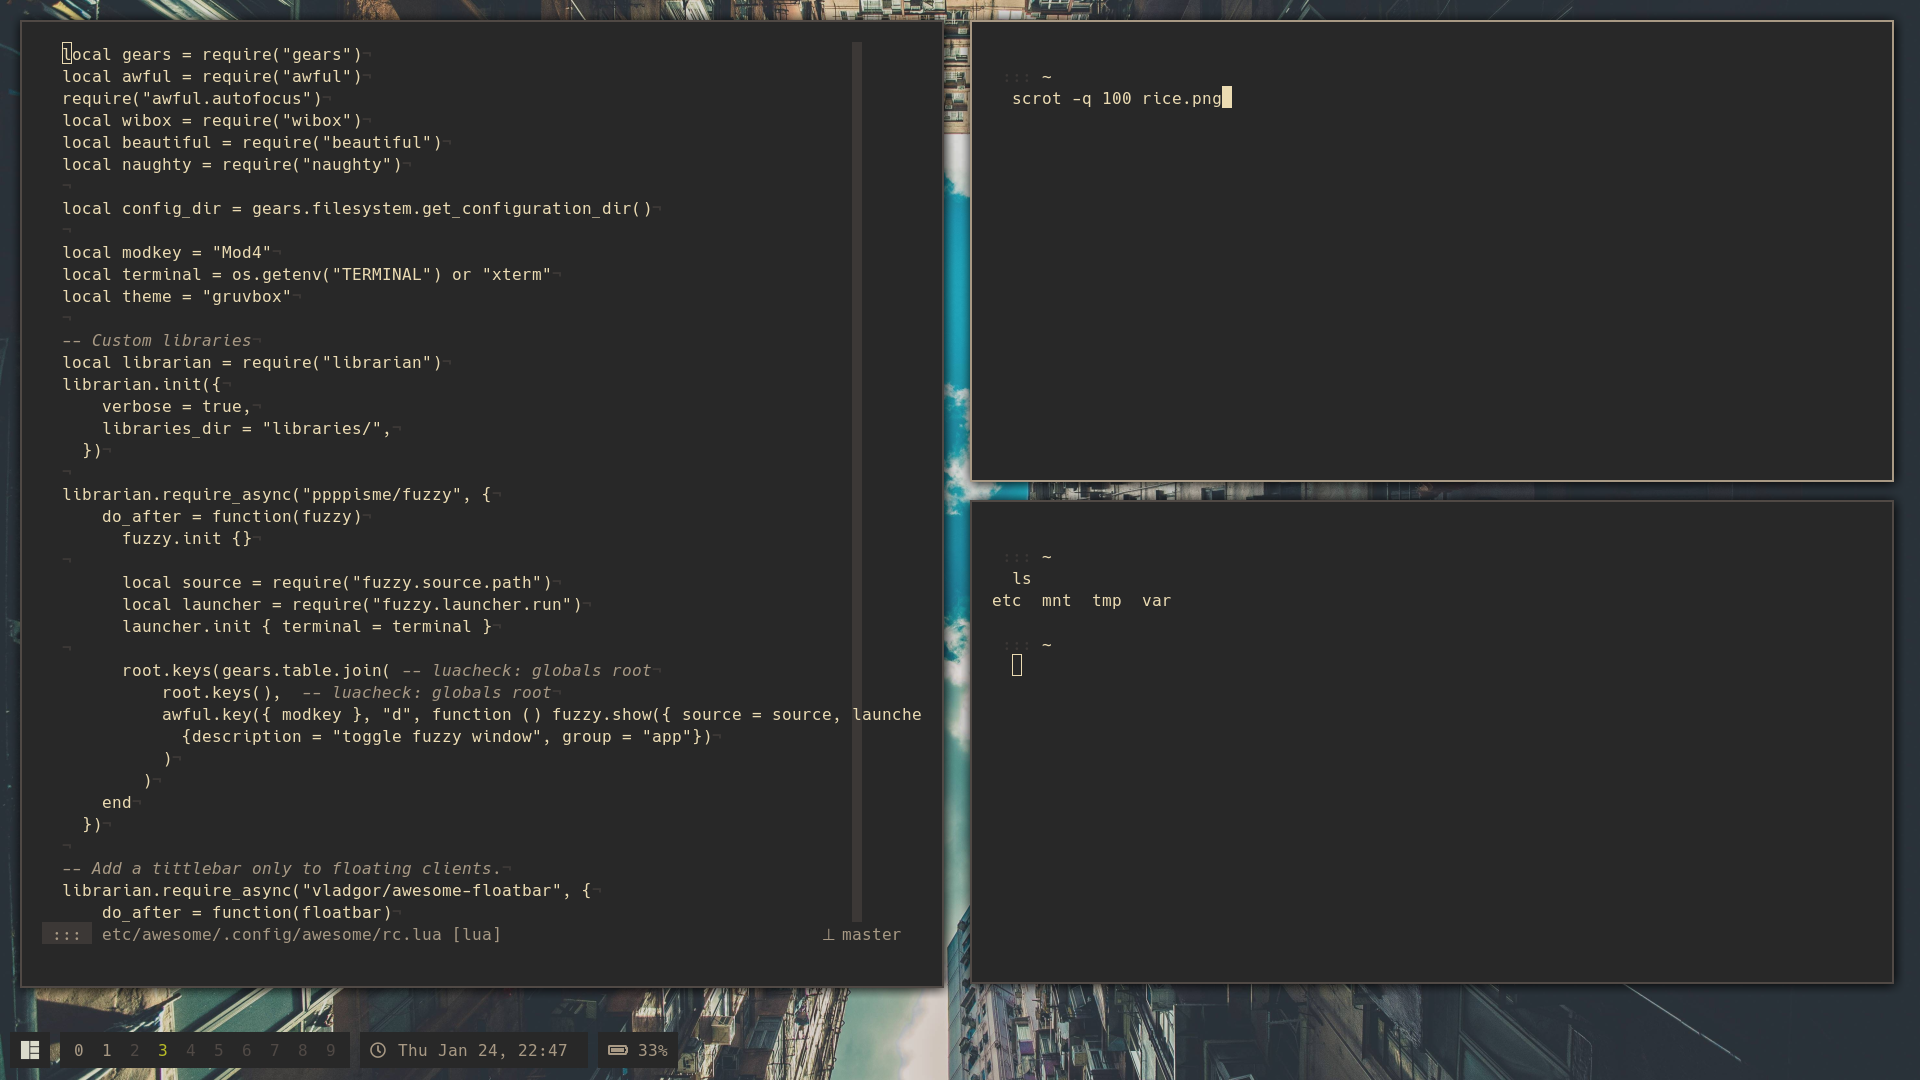Click the editor's vertical scrollbar

click(x=857, y=481)
